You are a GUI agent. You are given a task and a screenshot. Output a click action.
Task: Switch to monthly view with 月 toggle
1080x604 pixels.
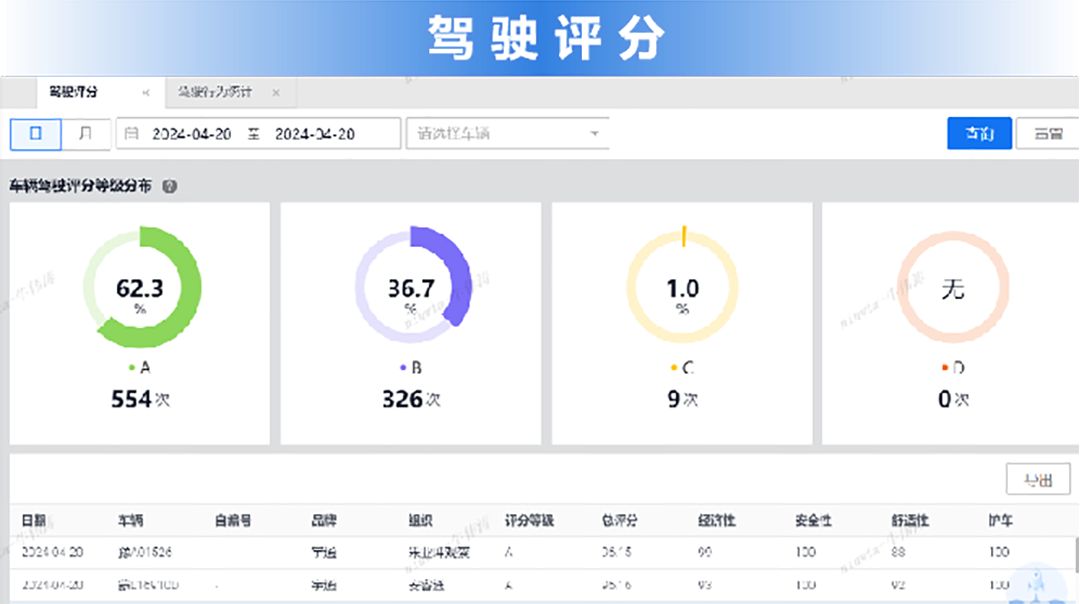coord(85,134)
